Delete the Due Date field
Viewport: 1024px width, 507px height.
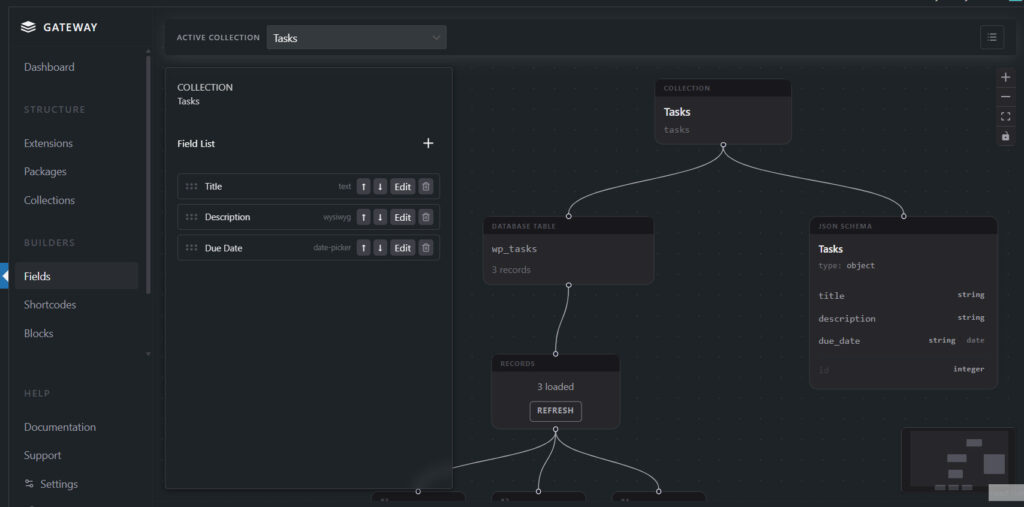(426, 248)
